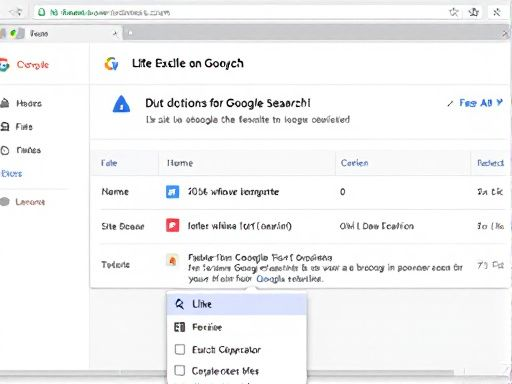Toggle the 'Eurch Ceperator' checkbox
512x384 pixels.
180,349
